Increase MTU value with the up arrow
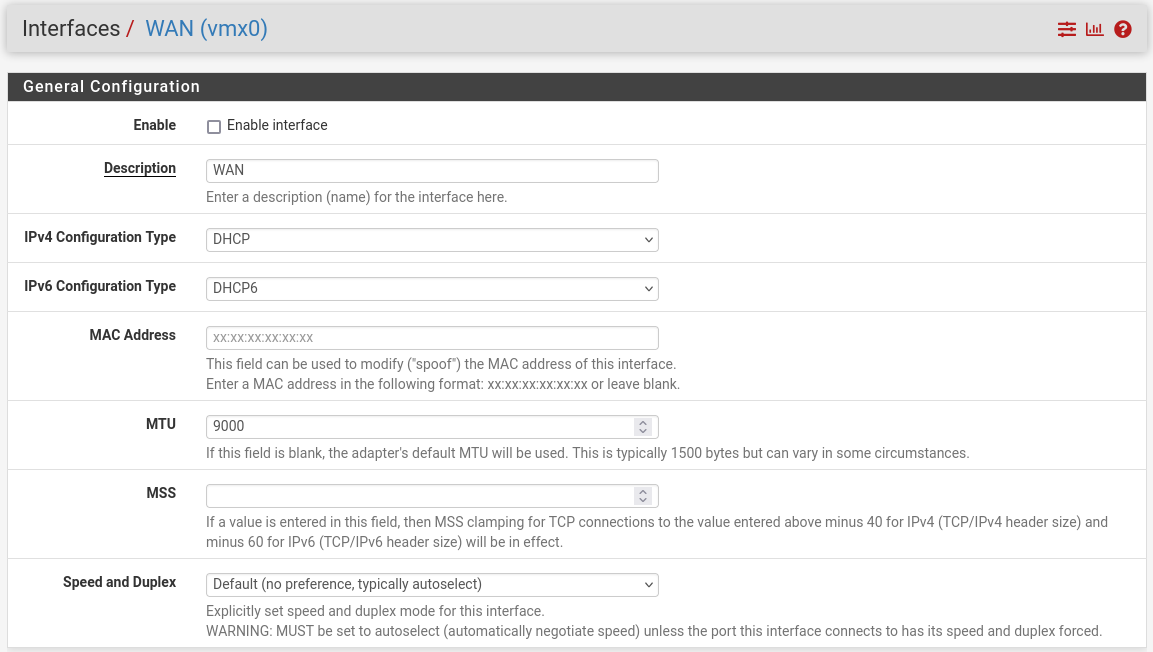The image size is (1153, 652). pyautogui.click(x=643, y=423)
